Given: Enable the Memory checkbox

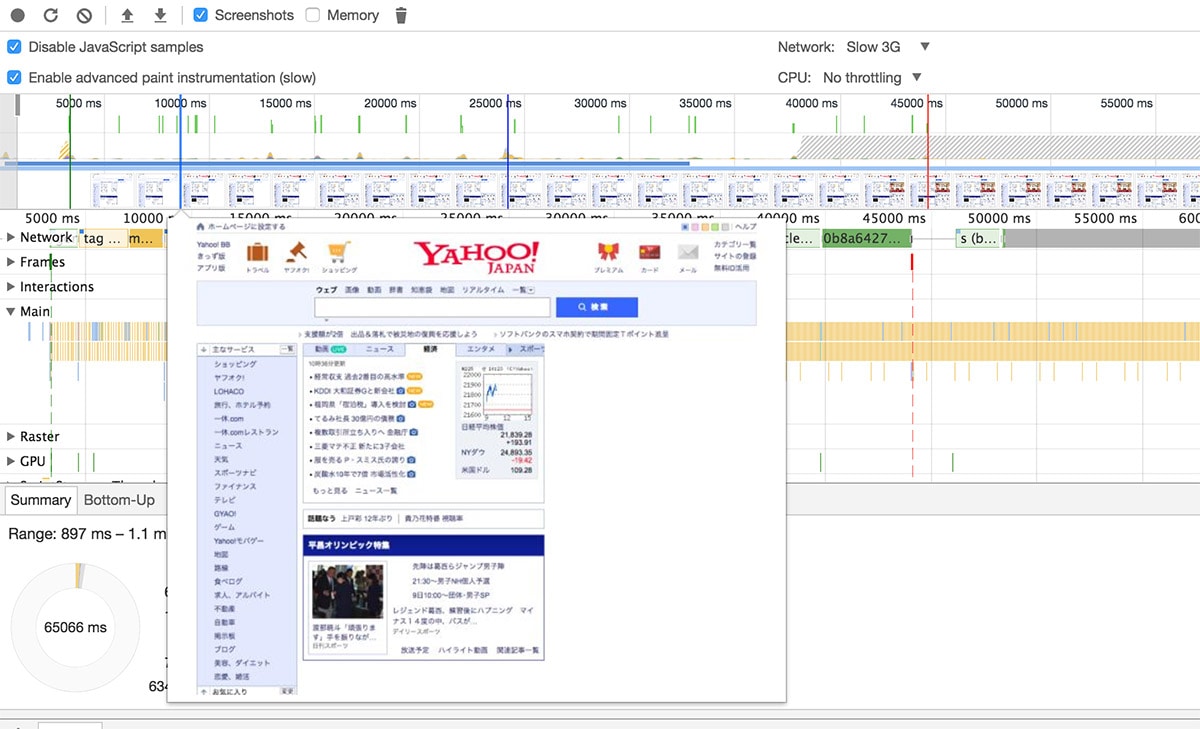Looking at the screenshot, I should click(x=313, y=15).
